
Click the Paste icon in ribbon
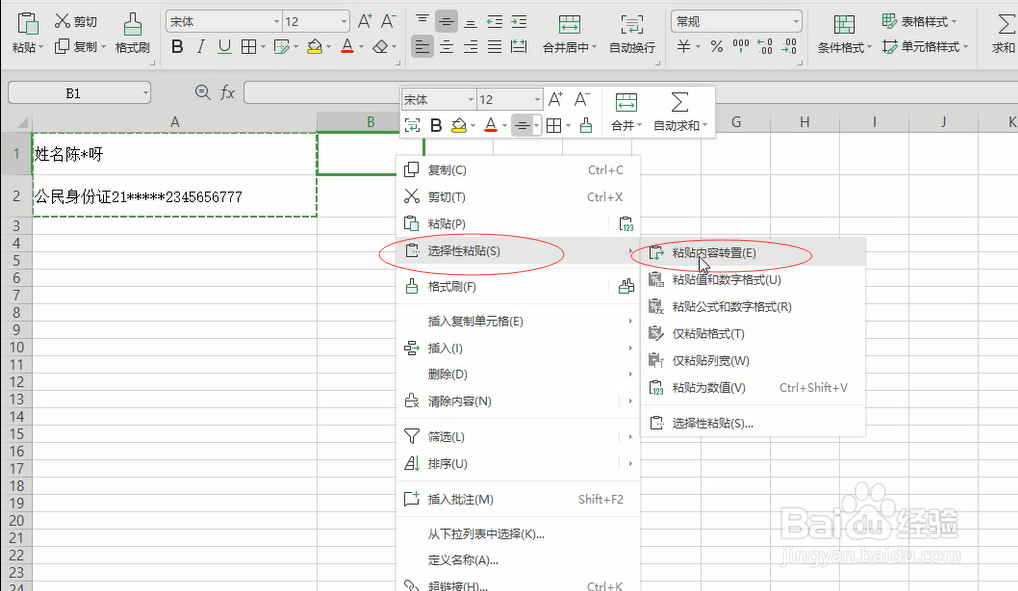click(x=27, y=23)
